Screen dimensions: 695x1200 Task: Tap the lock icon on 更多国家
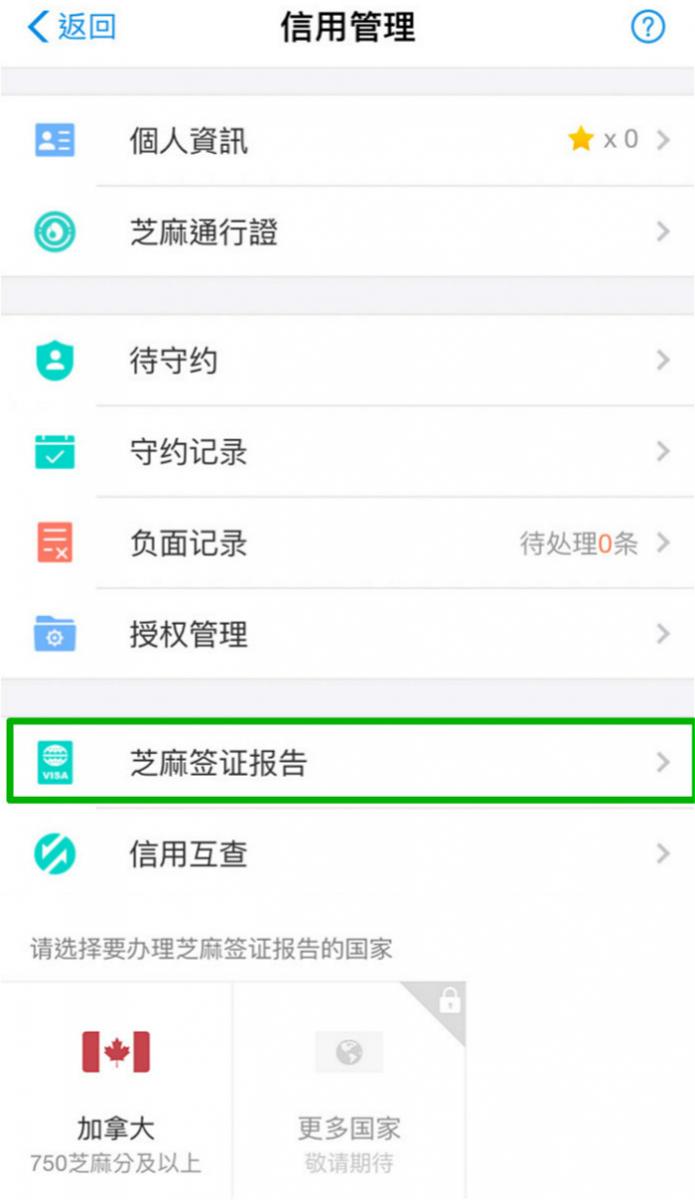click(449, 1000)
